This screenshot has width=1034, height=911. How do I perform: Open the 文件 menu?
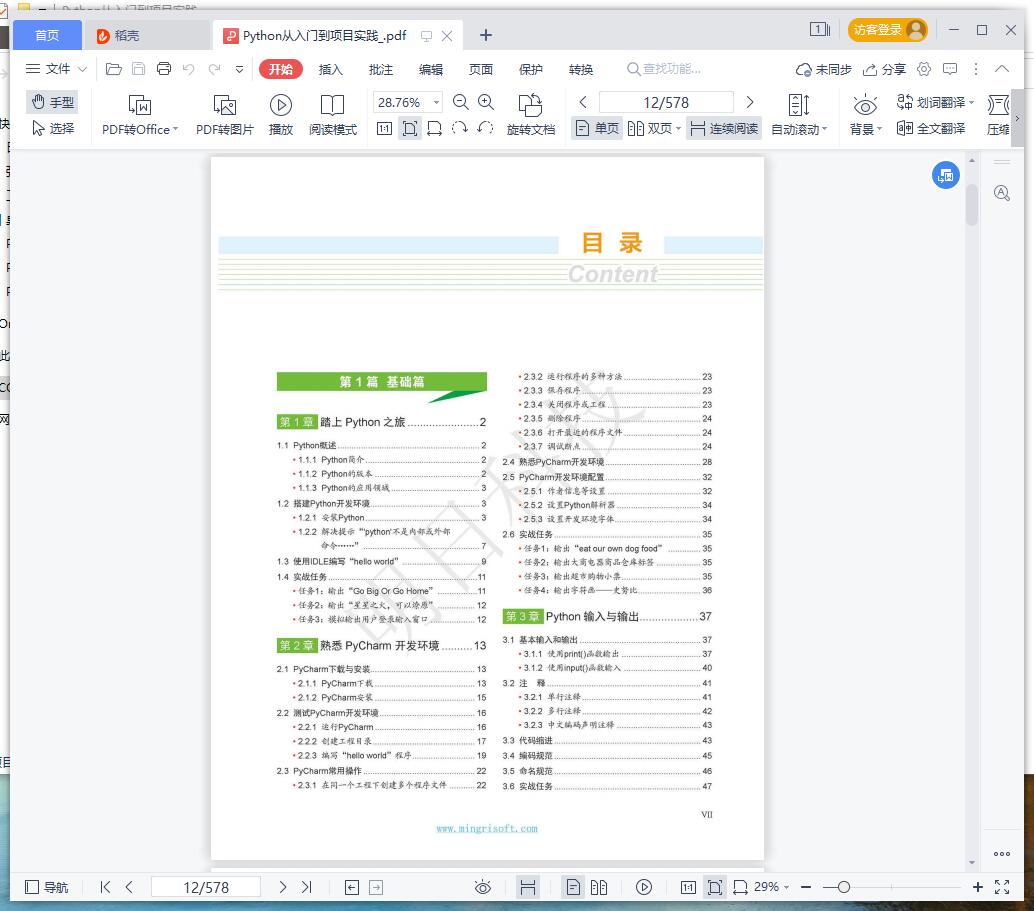click(56, 69)
